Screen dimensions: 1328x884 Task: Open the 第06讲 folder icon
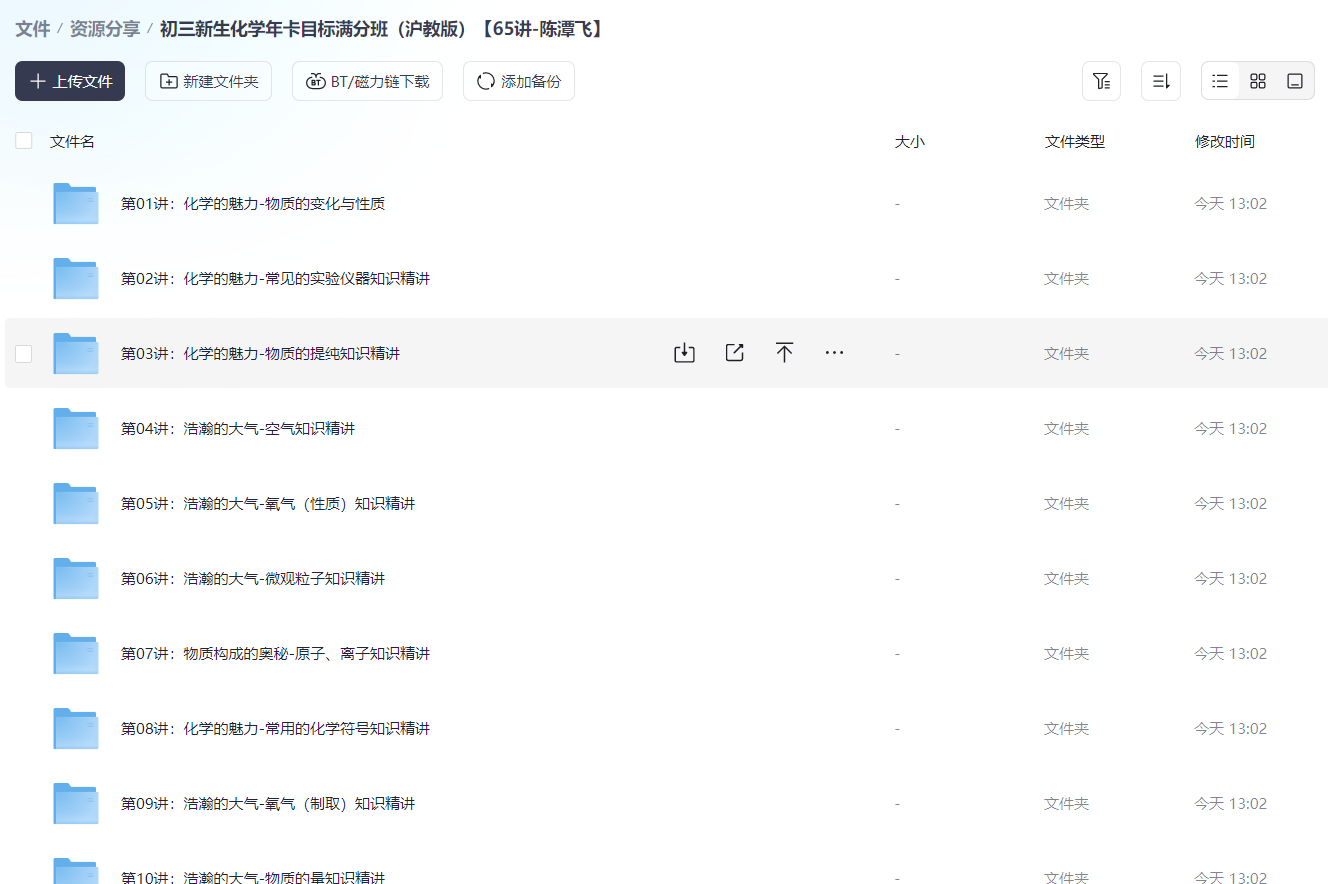(x=75, y=578)
